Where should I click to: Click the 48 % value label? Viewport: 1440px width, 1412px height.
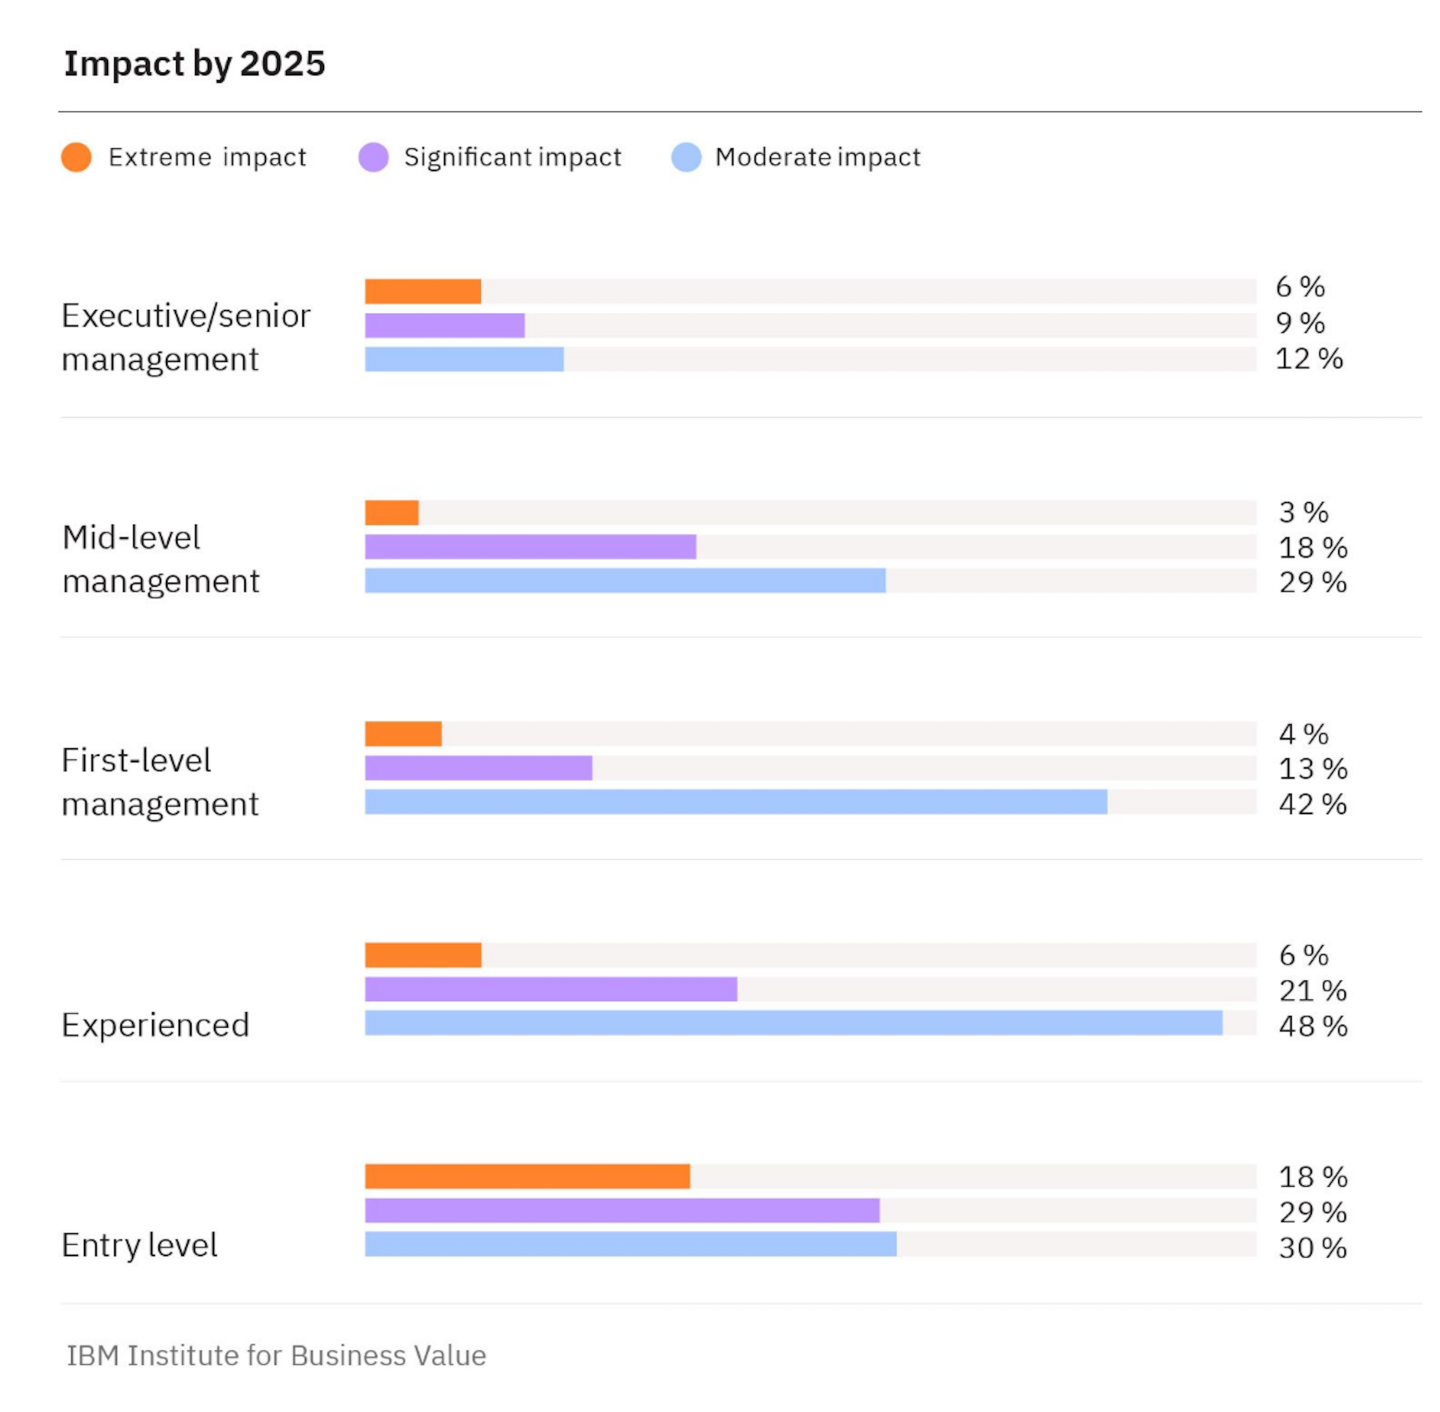click(1312, 1026)
